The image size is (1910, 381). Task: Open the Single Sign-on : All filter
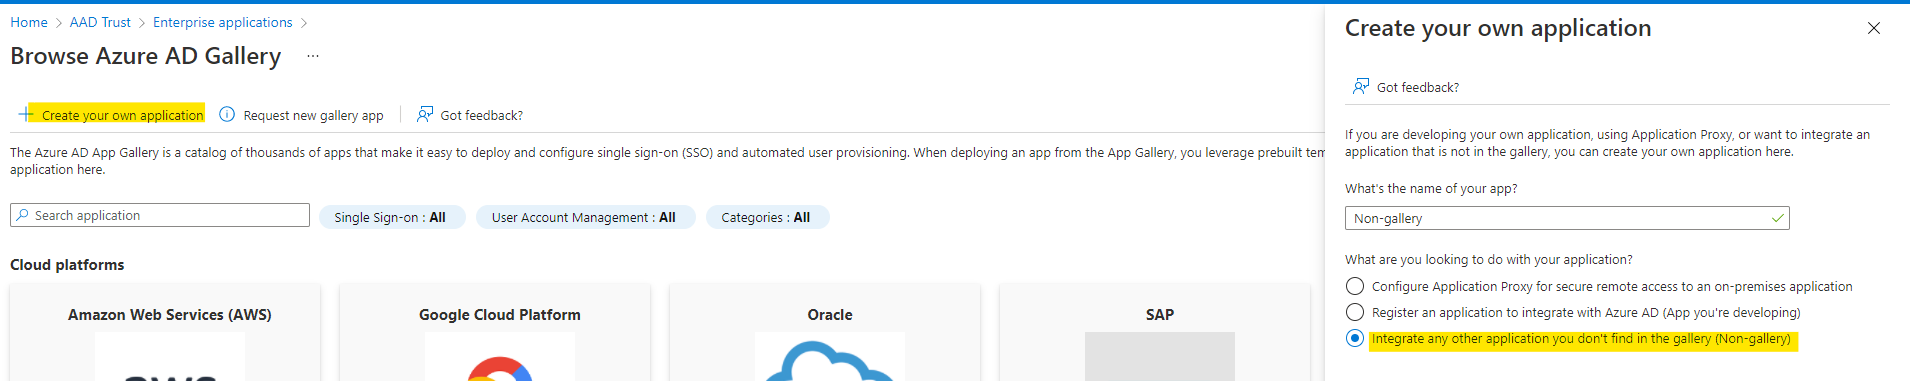tap(391, 217)
